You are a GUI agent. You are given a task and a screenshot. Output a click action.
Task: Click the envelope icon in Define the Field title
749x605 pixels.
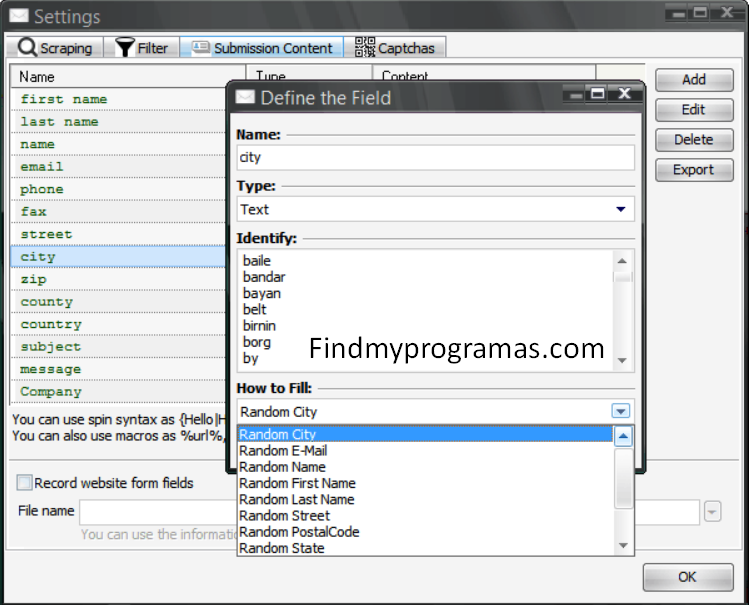click(x=245, y=97)
